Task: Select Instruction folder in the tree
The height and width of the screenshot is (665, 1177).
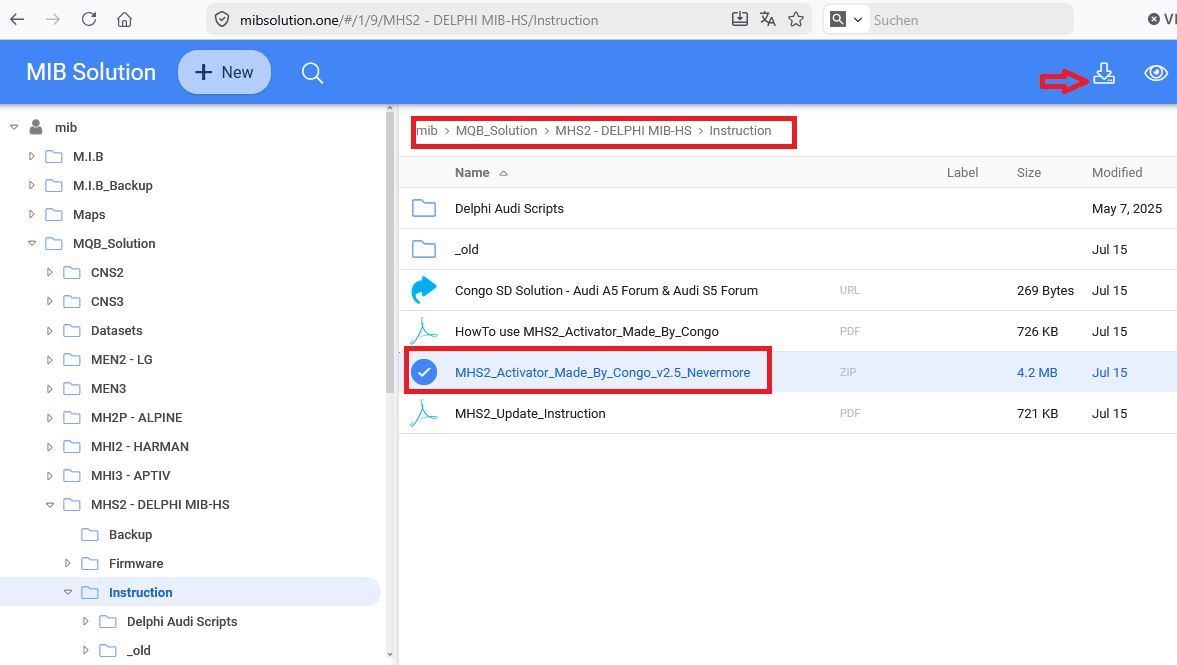Action: tap(140, 592)
